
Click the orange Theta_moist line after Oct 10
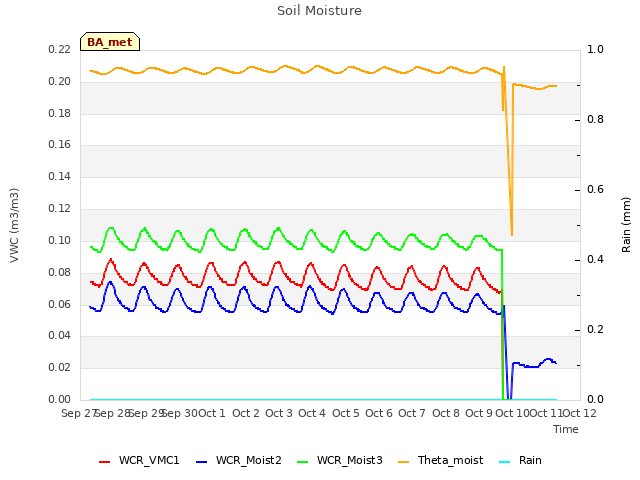[535, 87]
